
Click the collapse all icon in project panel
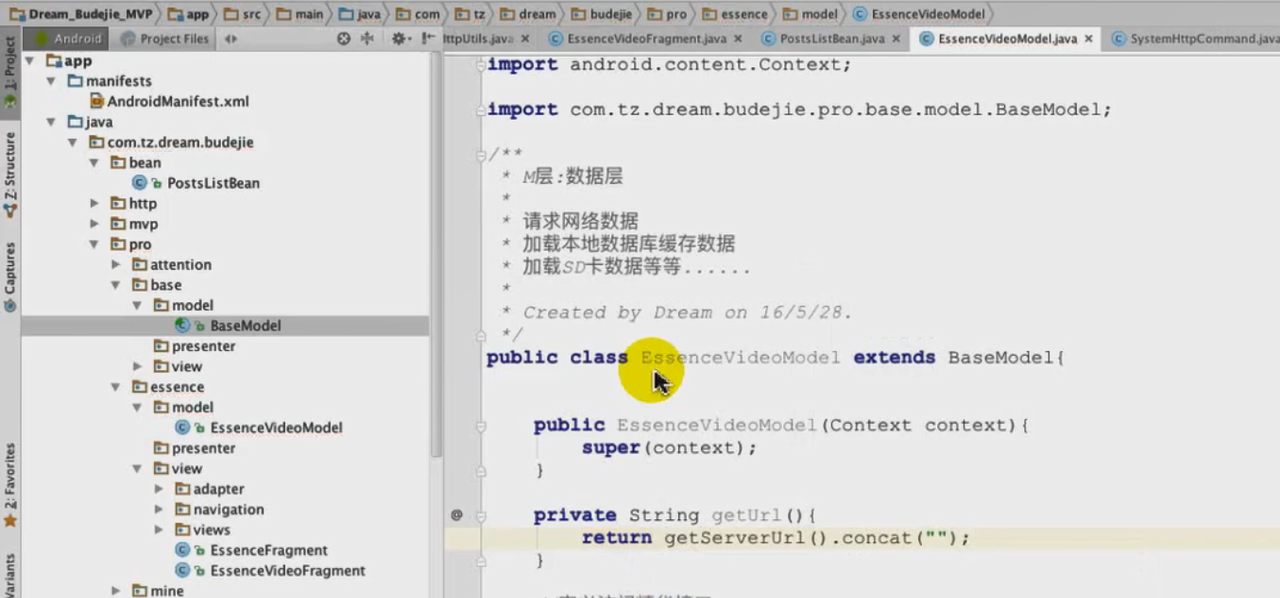coord(366,38)
